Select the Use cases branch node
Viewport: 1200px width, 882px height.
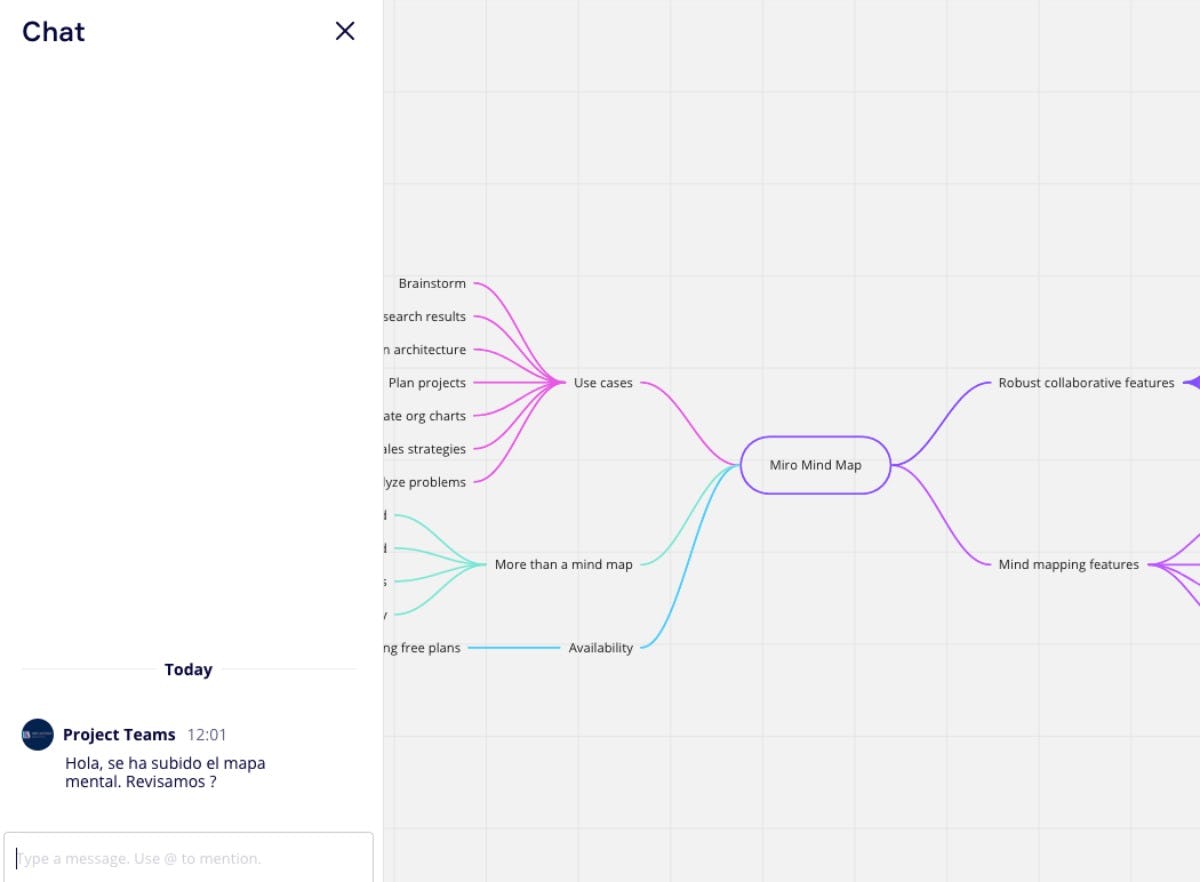click(x=602, y=382)
